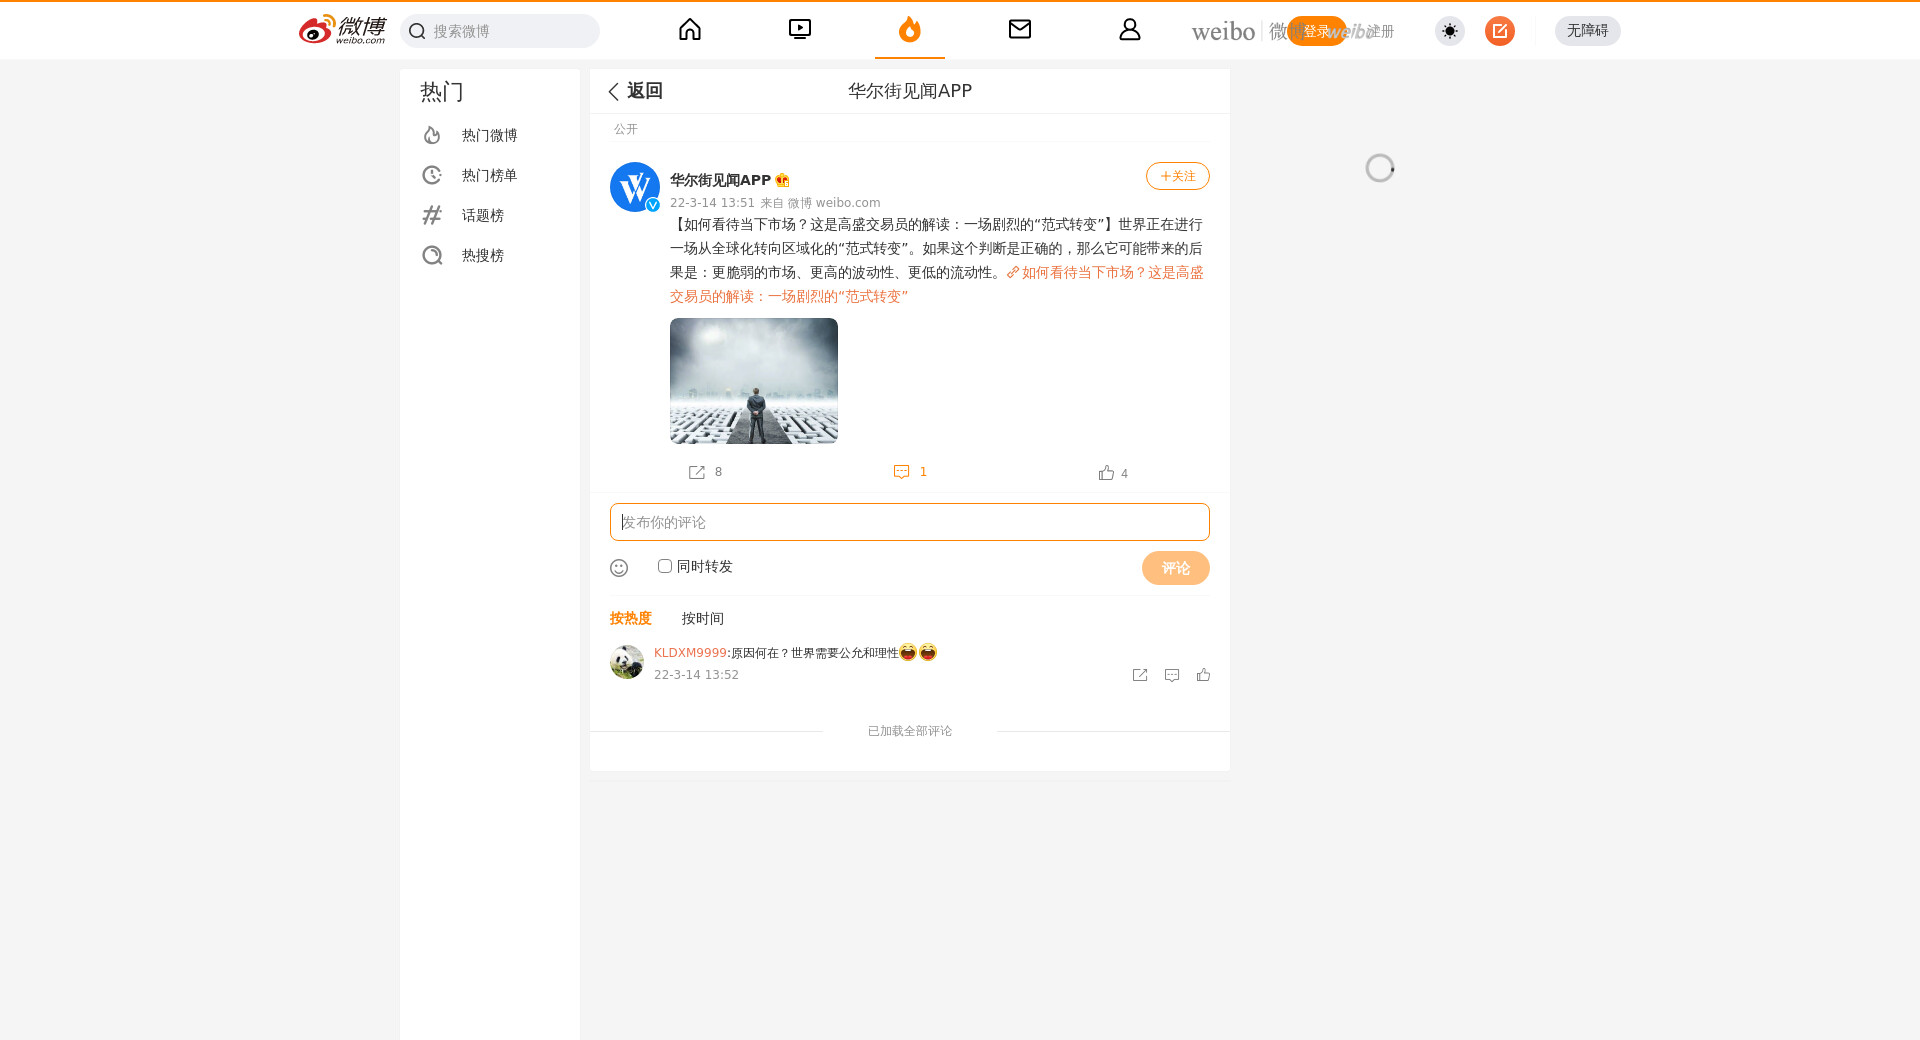Screen dimensions: 1920x1040
Task: Open 热门榜单 in sidebar
Action: [x=489, y=176]
